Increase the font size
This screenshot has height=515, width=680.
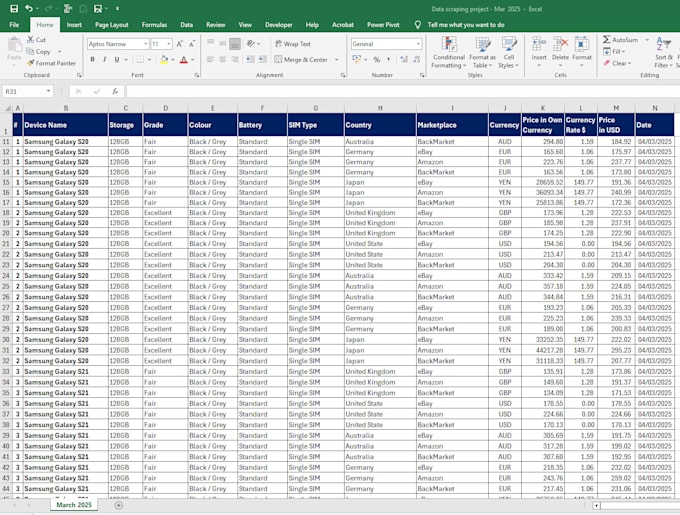click(x=180, y=44)
